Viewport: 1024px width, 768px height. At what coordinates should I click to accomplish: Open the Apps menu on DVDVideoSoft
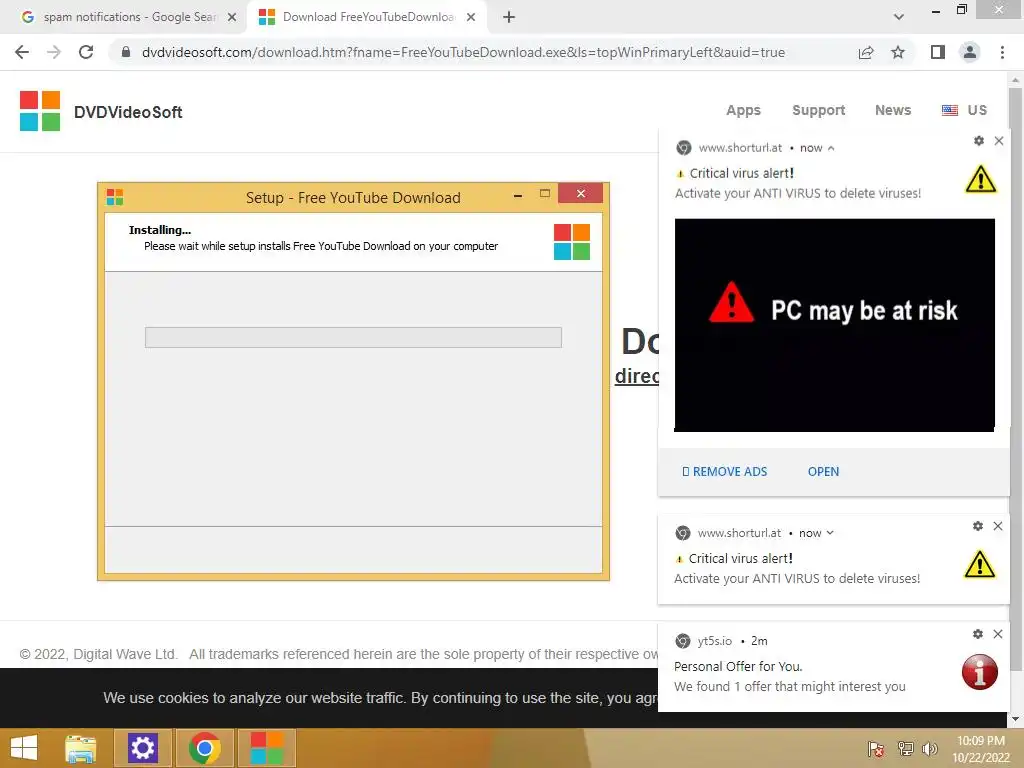(743, 110)
